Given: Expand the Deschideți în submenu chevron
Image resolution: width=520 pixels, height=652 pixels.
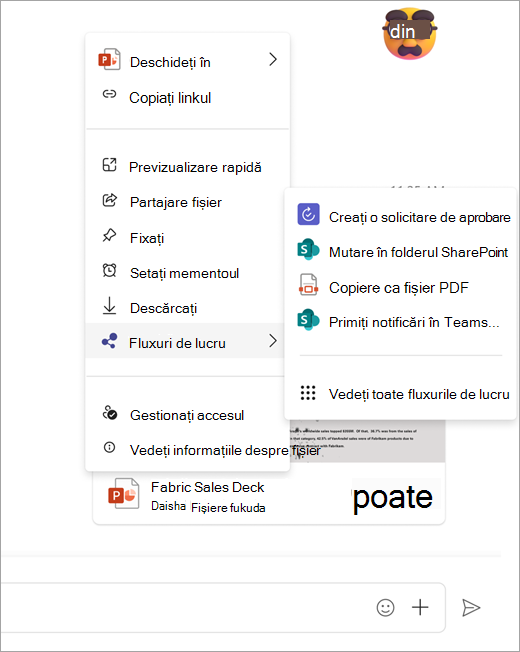Looking at the screenshot, I should pos(273,59).
